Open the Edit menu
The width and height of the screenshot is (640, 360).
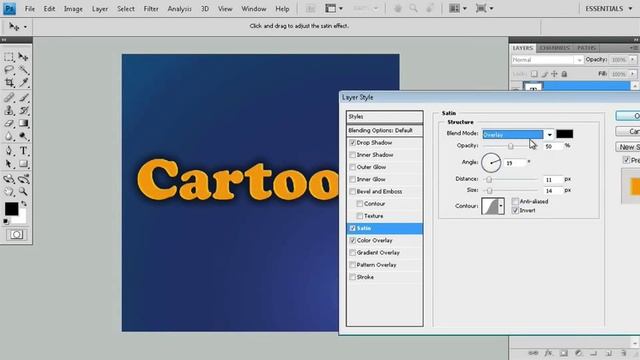pyautogui.click(x=49, y=9)
